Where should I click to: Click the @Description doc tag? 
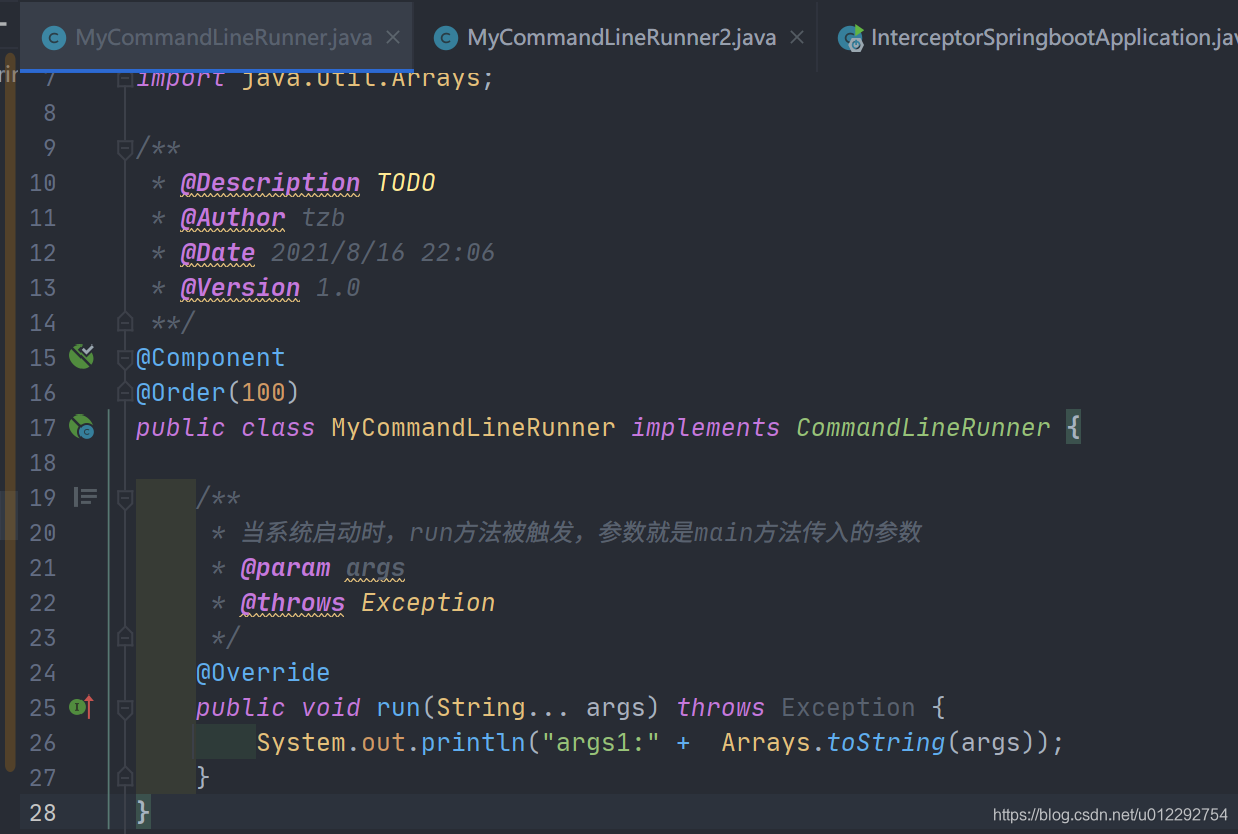(x=270, y=183)
